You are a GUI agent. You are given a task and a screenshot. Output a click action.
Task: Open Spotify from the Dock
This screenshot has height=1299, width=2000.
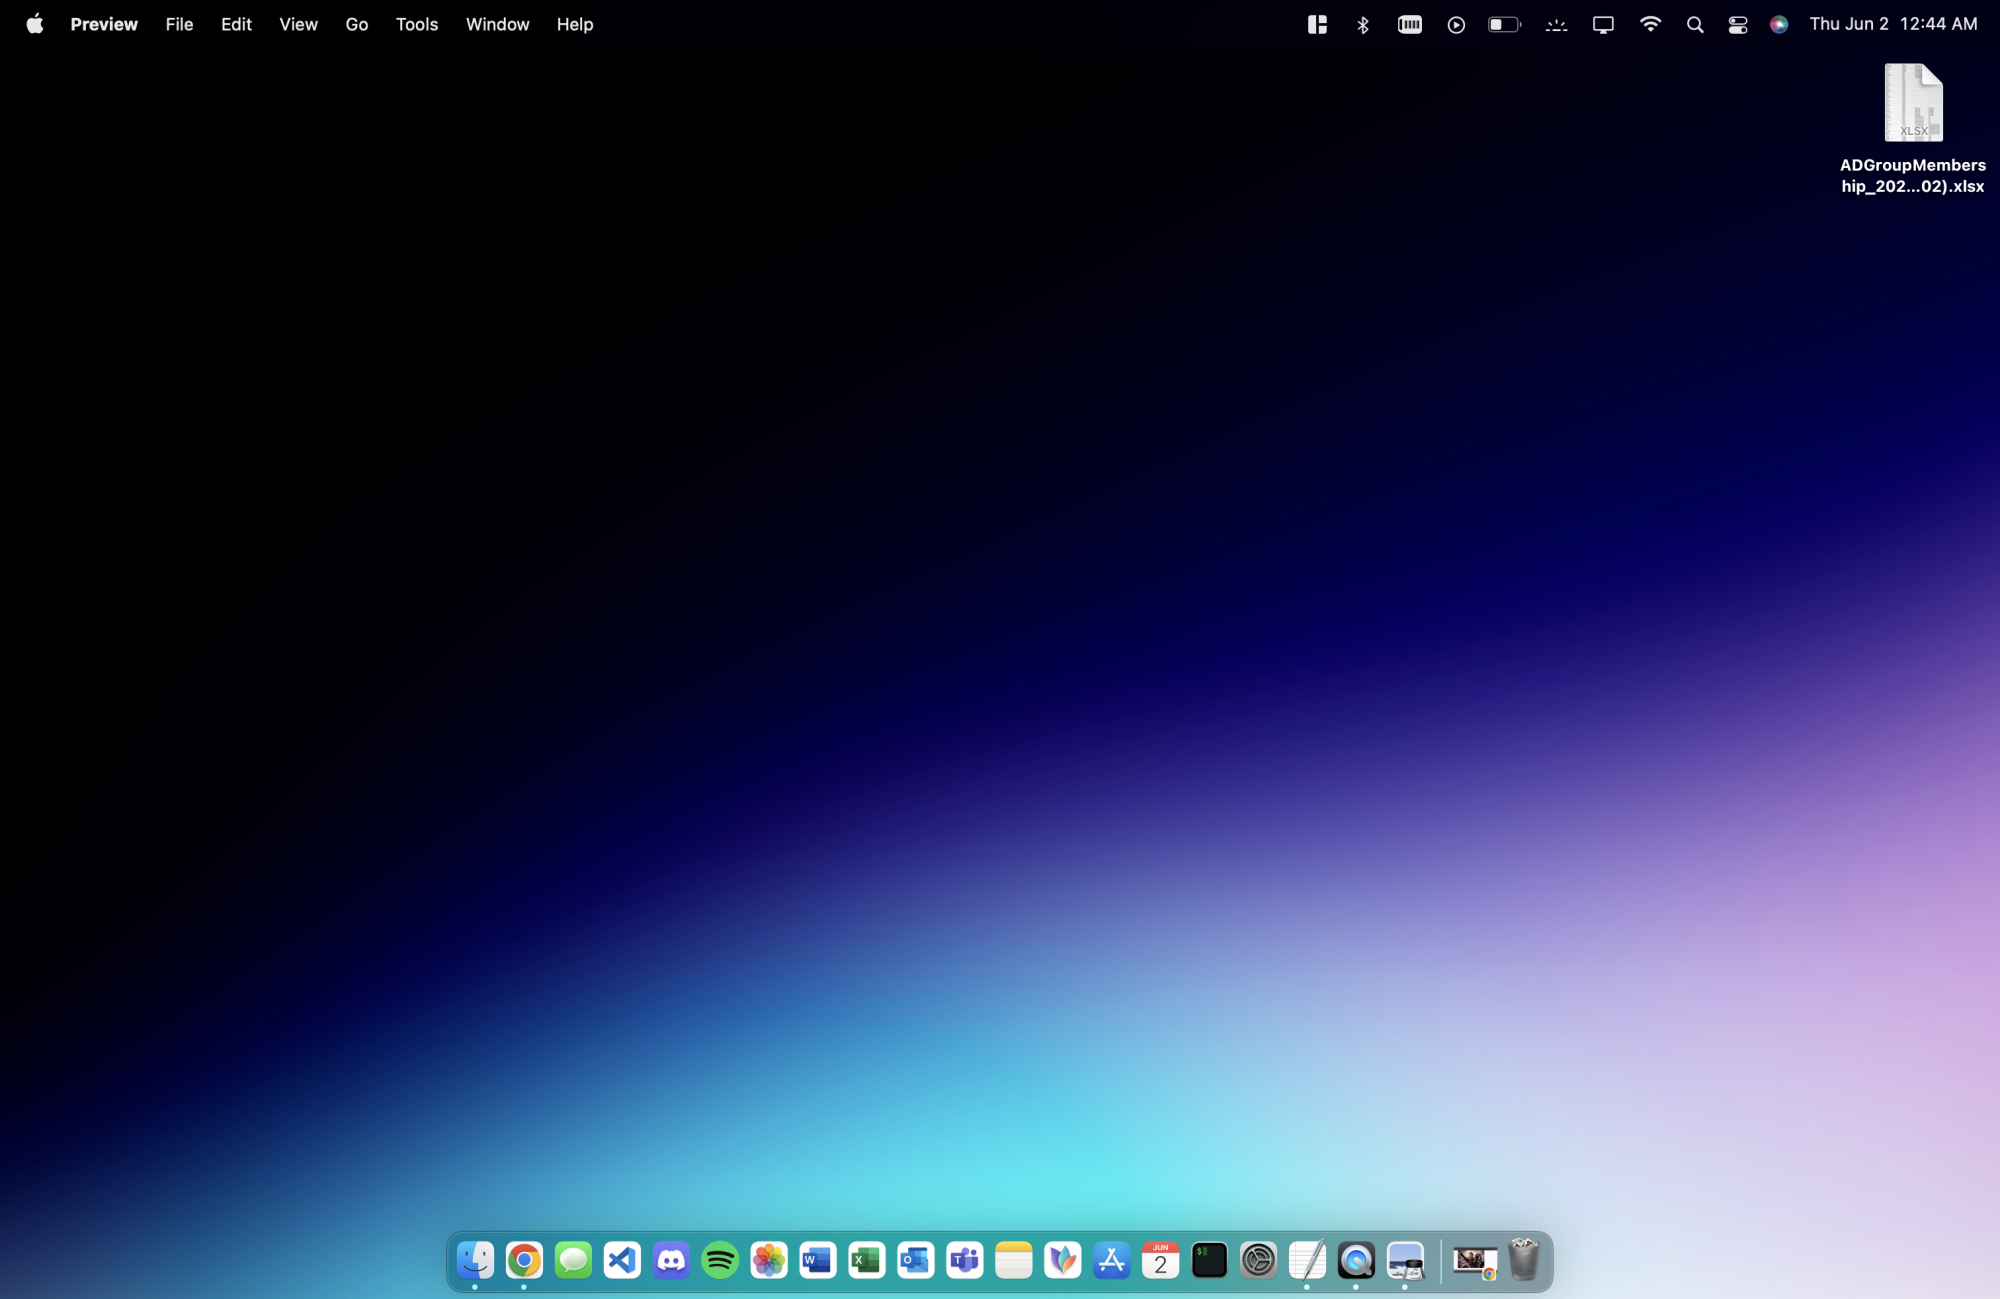(720, 1260)
